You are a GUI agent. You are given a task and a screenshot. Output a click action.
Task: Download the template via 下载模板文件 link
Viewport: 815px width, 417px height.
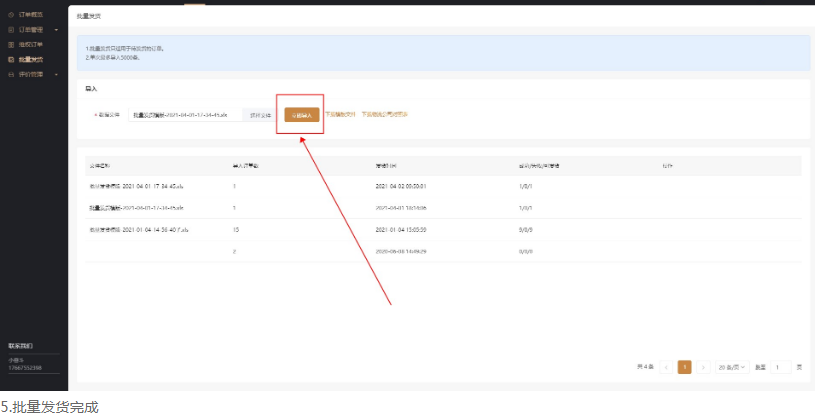coord(340,115)
